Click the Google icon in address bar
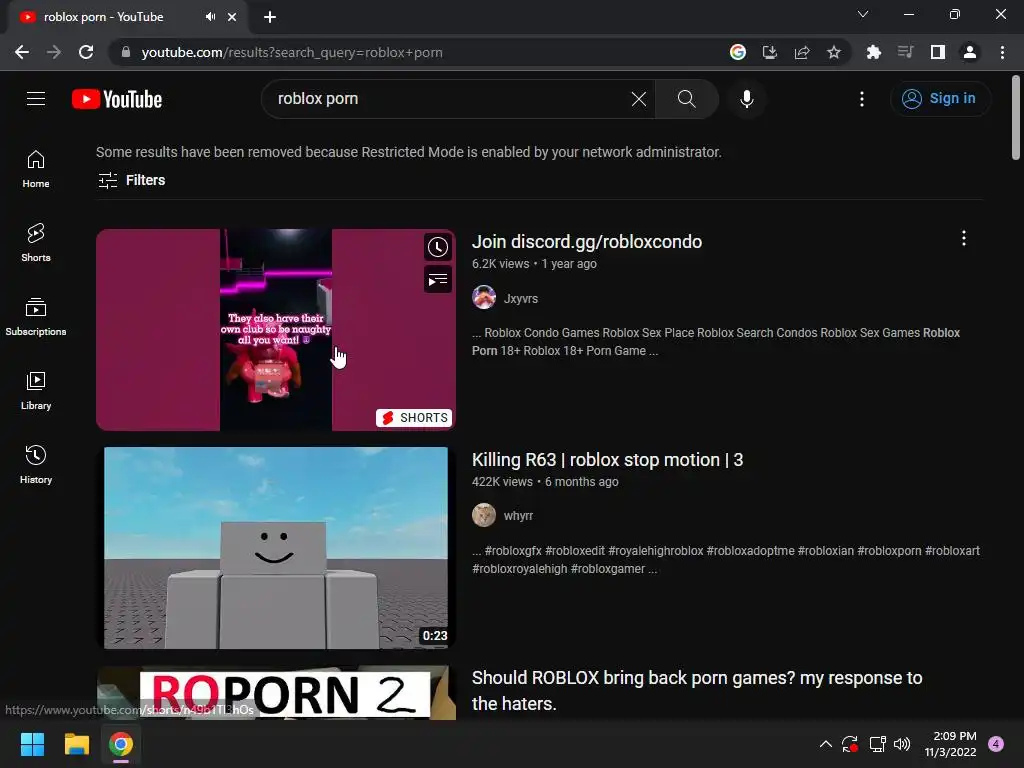Screen dimensions: 1024x768 click(738, 52)
